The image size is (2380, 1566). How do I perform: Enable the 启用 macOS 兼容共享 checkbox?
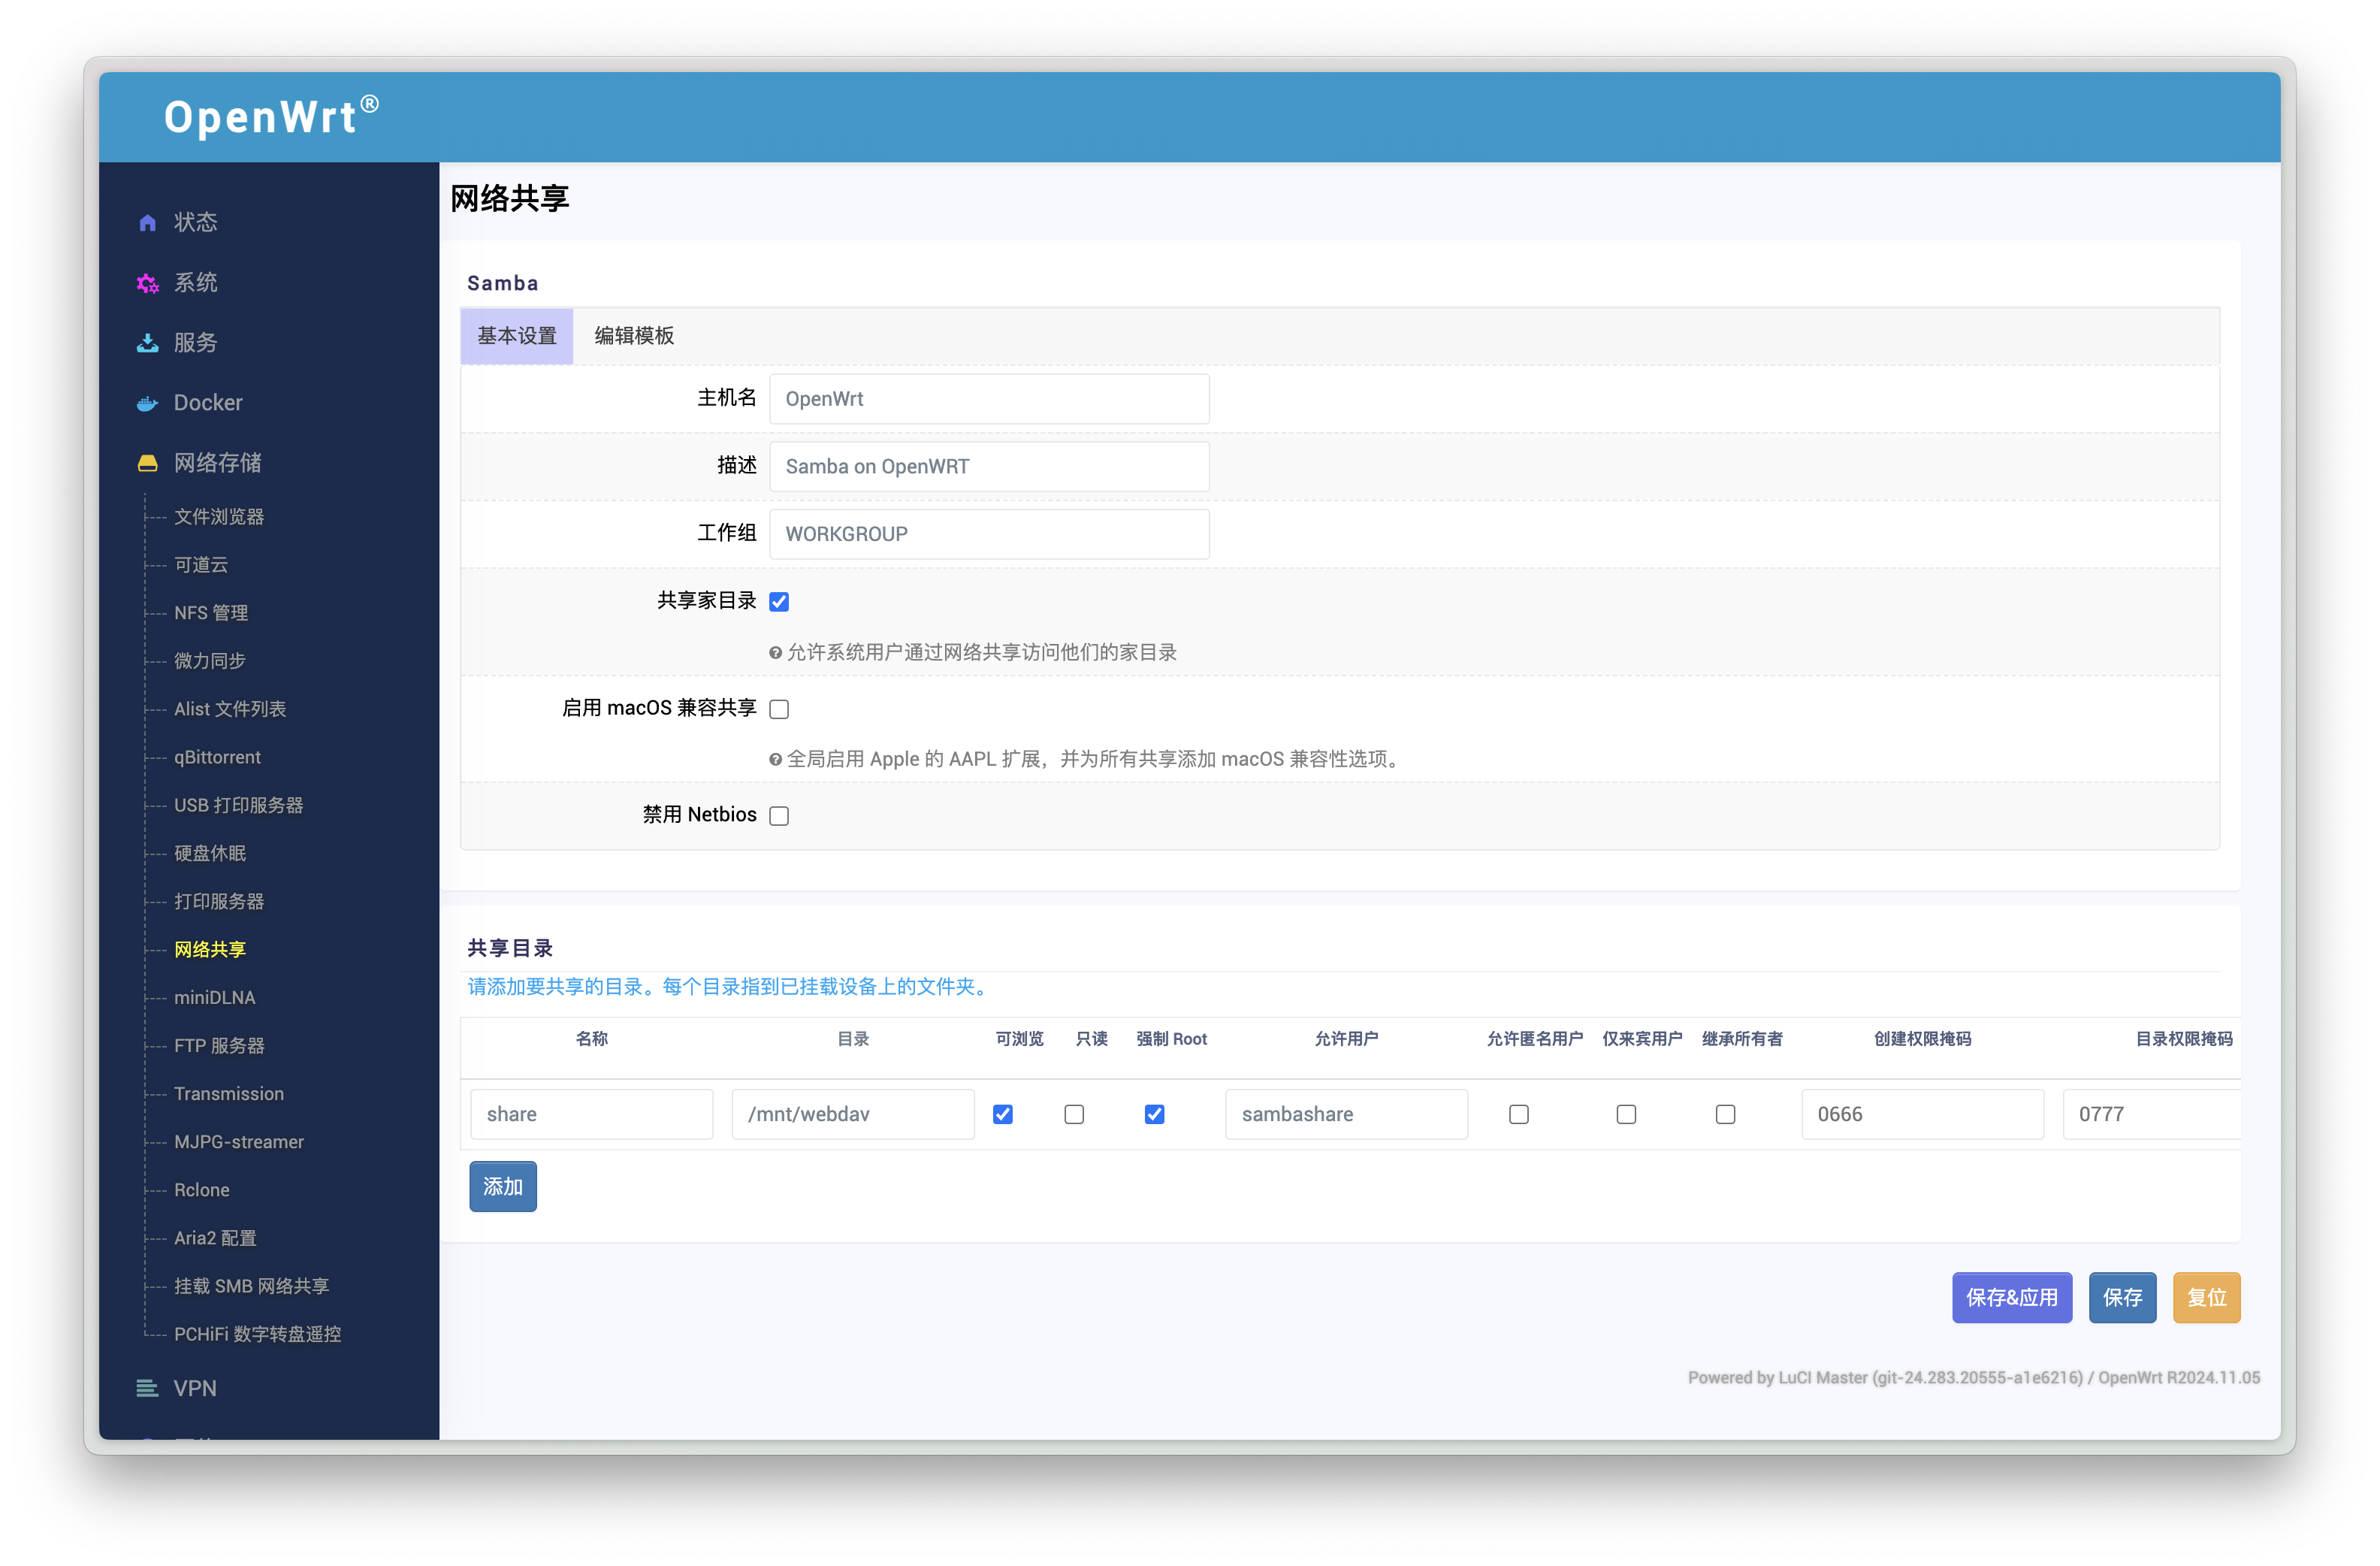(779, 709)
